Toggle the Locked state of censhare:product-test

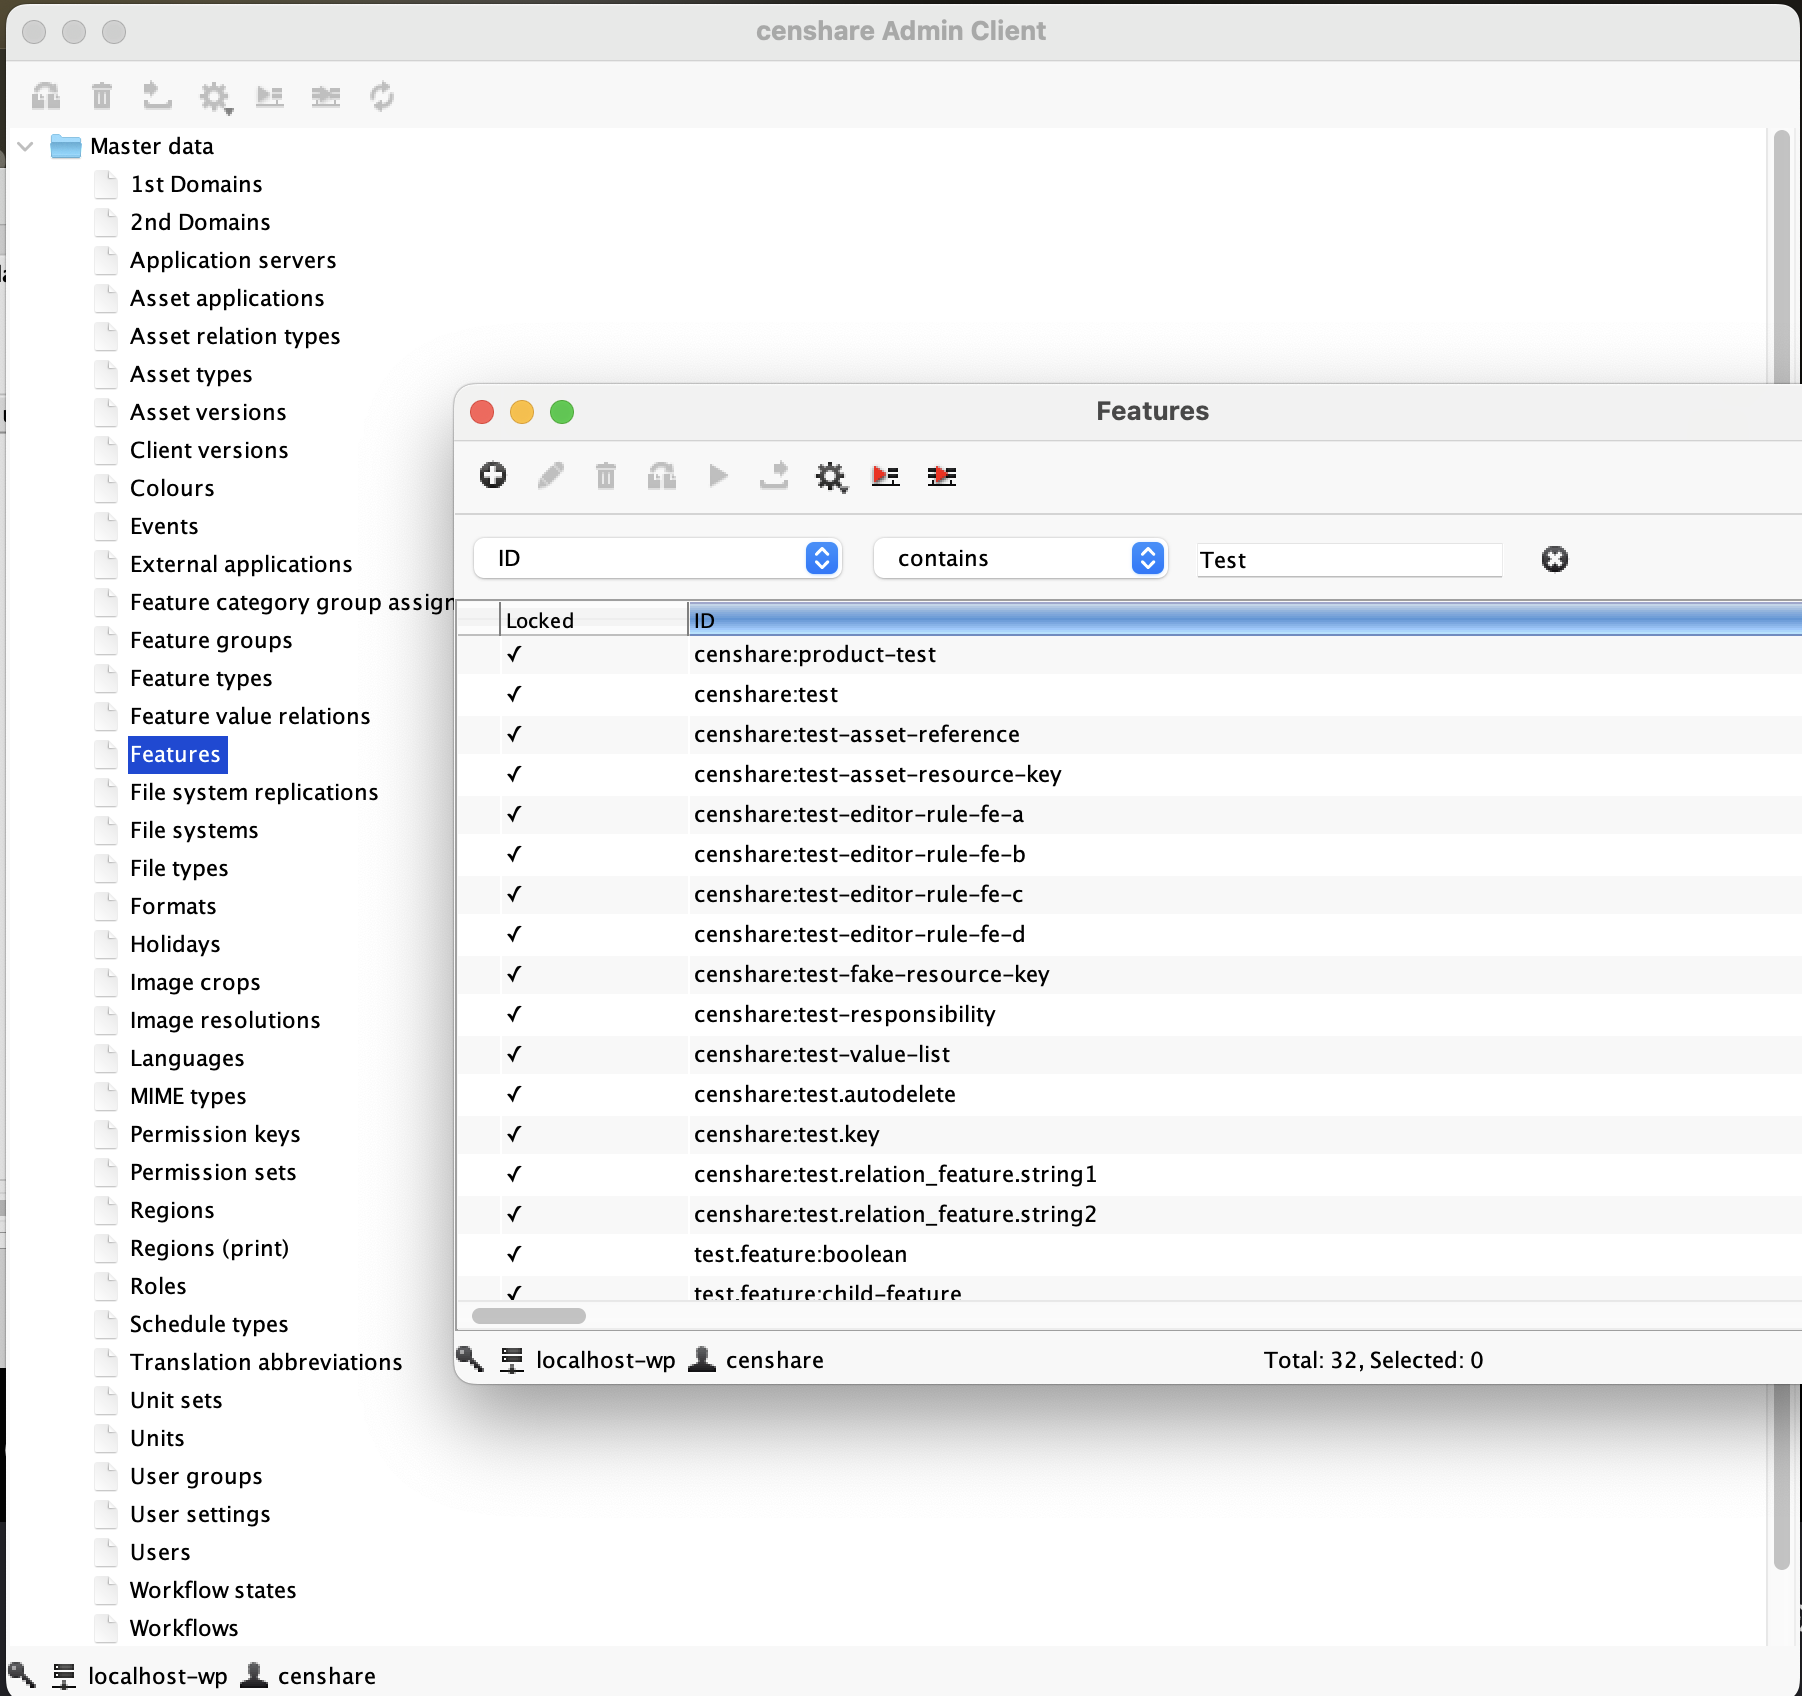pyautogui.click(x=515, y=654)
